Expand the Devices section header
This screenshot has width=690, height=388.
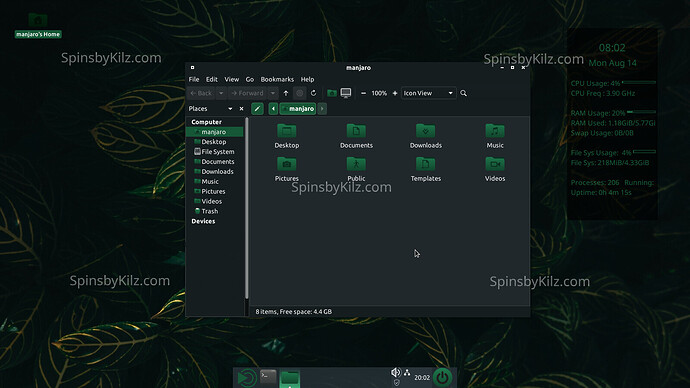pos(203,221)
